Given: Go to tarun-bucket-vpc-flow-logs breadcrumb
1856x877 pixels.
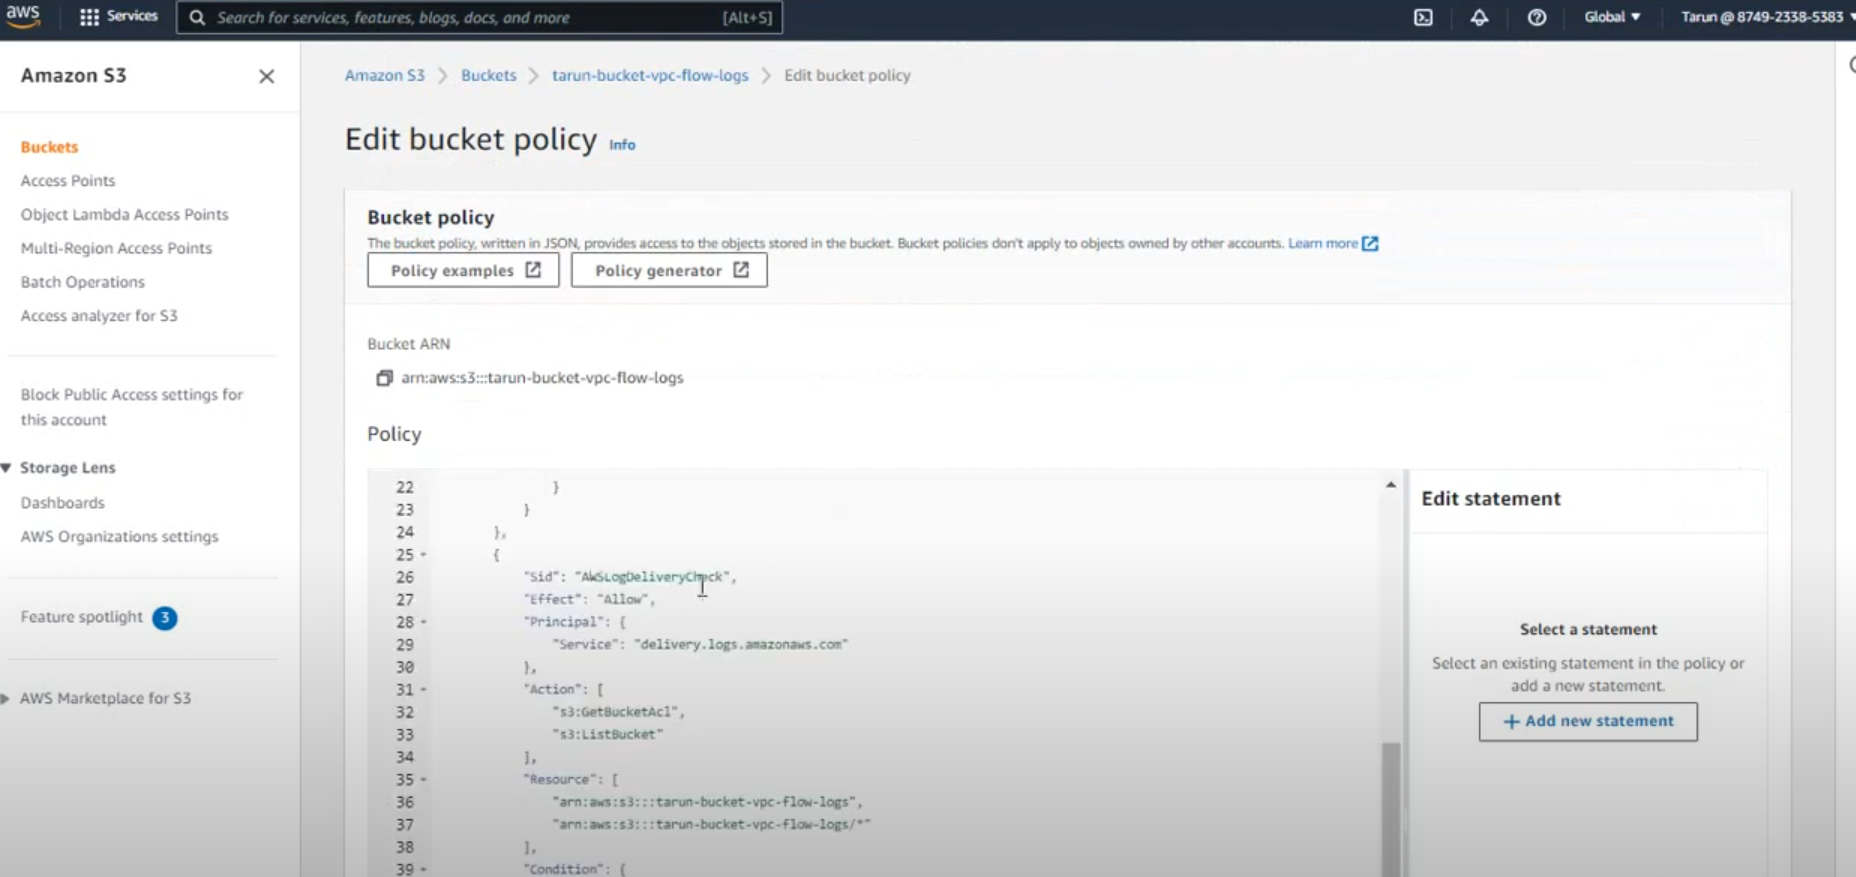Looking at the screenshot, I should coord(650,75).
